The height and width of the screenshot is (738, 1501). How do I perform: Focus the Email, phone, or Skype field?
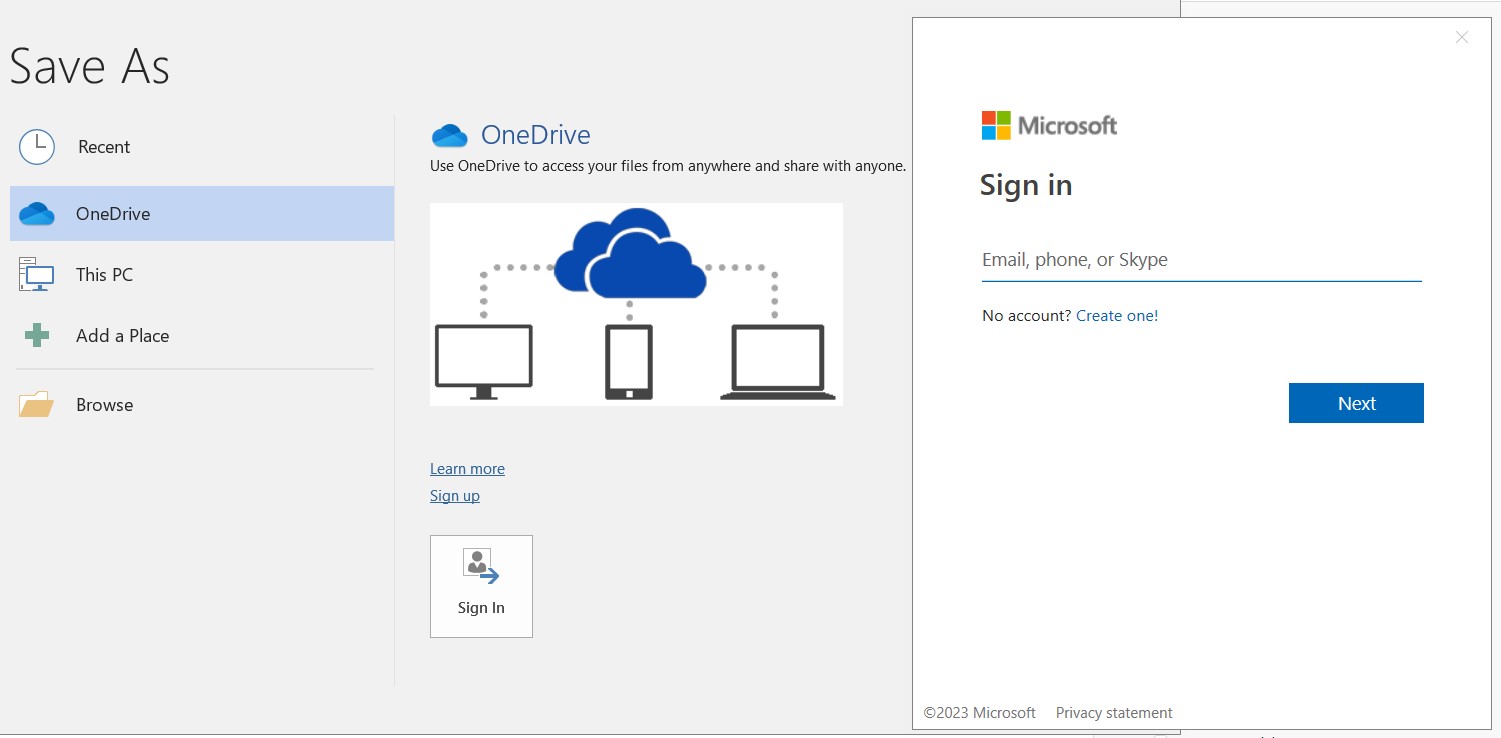pos(1201,260)
